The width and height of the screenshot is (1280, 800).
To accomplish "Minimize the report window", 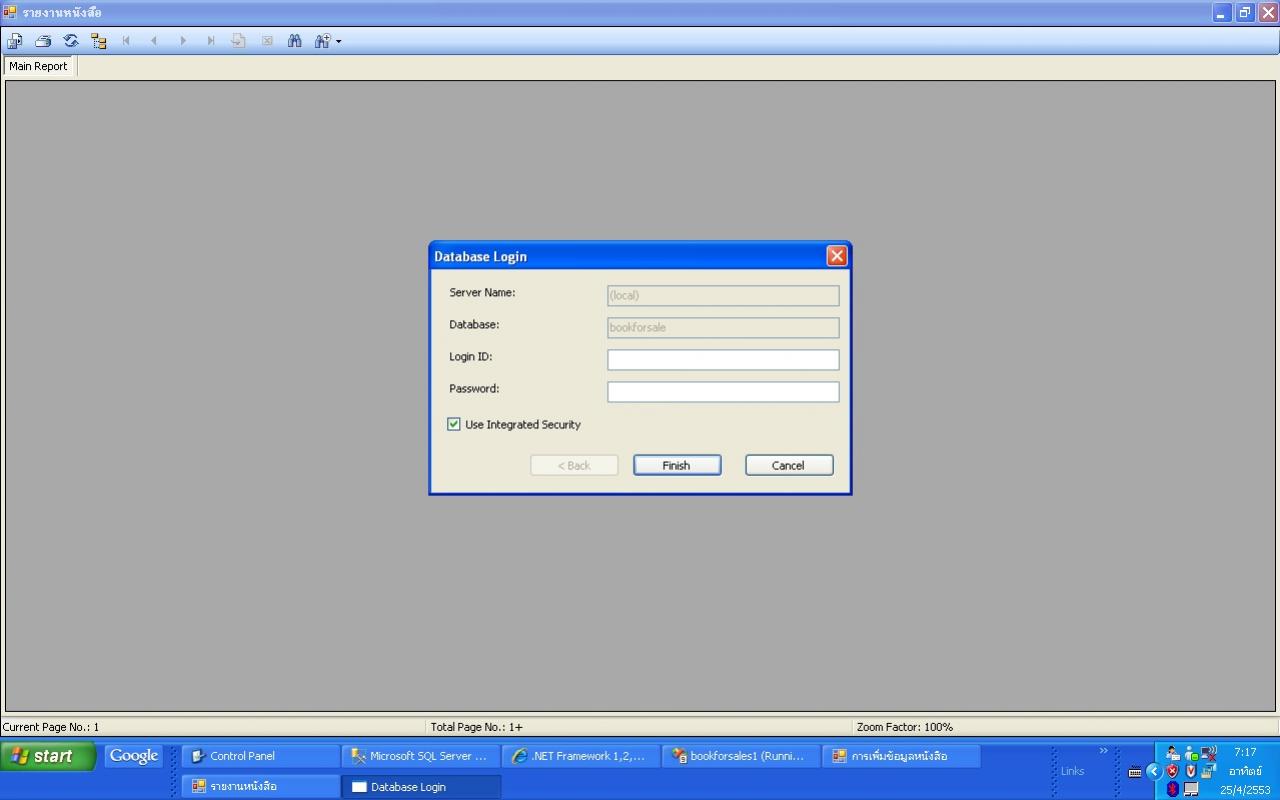I will pos(1222,13).
